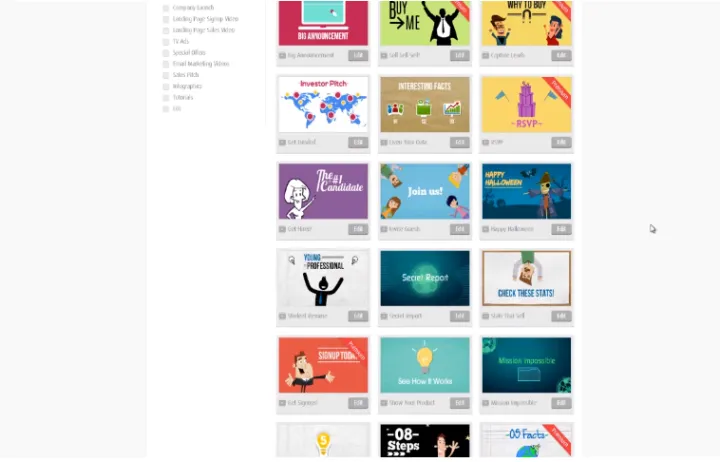This screenshot has width=720, height=462.
Task: Toggle the Infographics filter checkbox
Action: pos(166,87)
